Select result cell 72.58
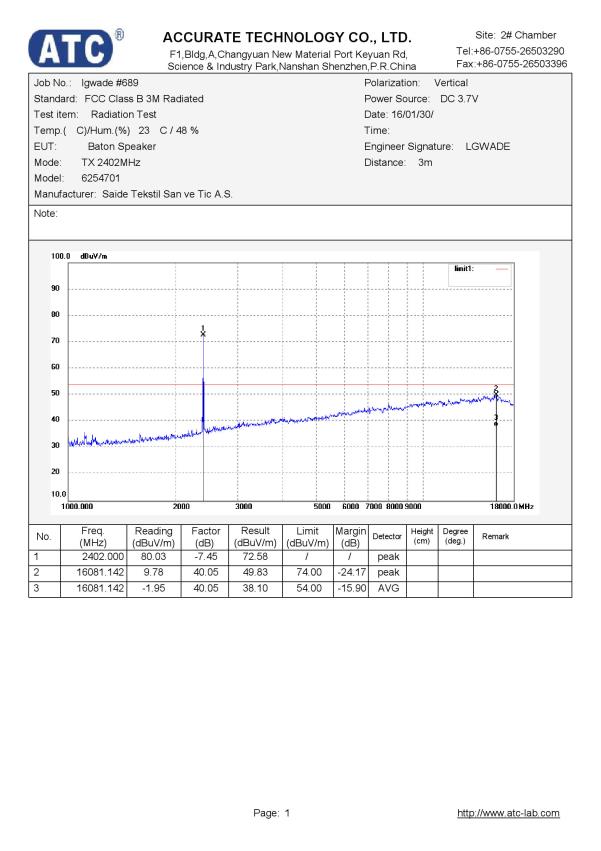 pyautogui.click(x=255, y=557)
